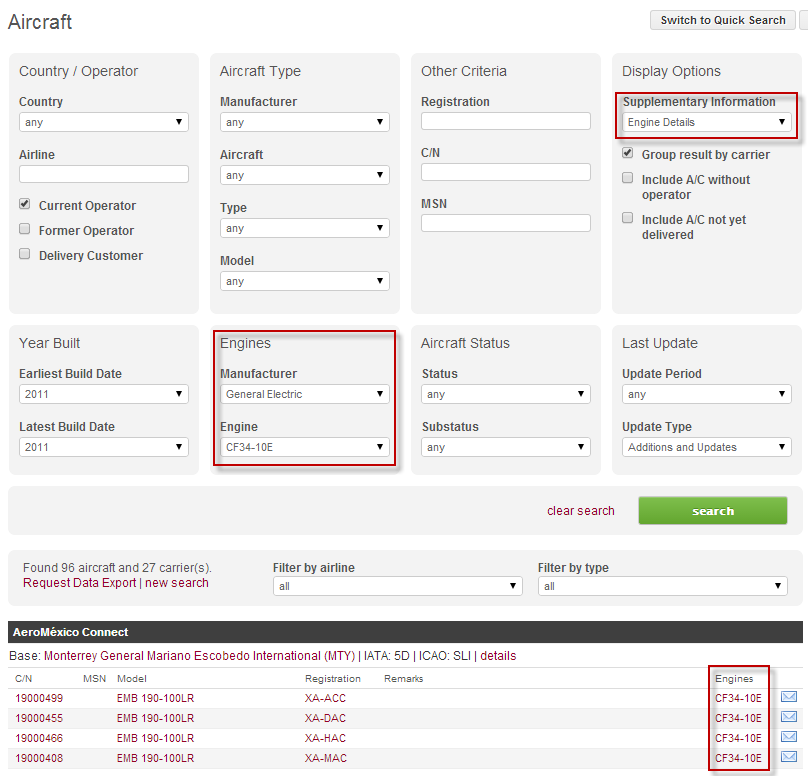Uncheck Group result by carrier
808x776 pixels.
coord(628,154)
